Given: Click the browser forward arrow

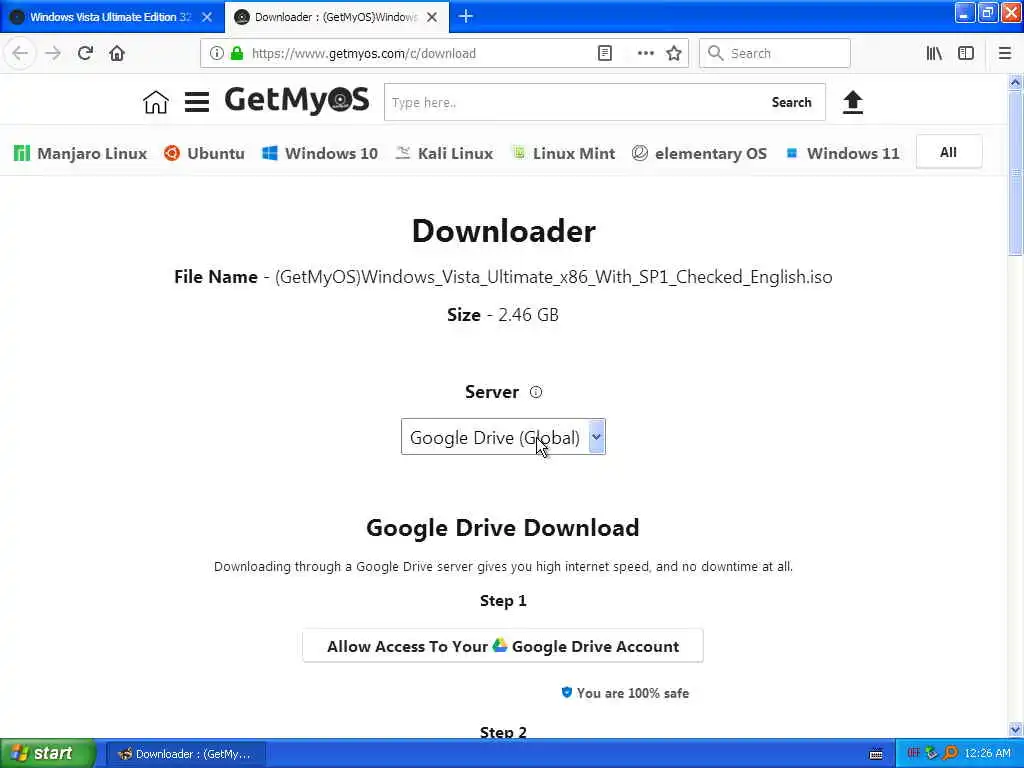Looking at the screenshot, I should pos(53,53).
